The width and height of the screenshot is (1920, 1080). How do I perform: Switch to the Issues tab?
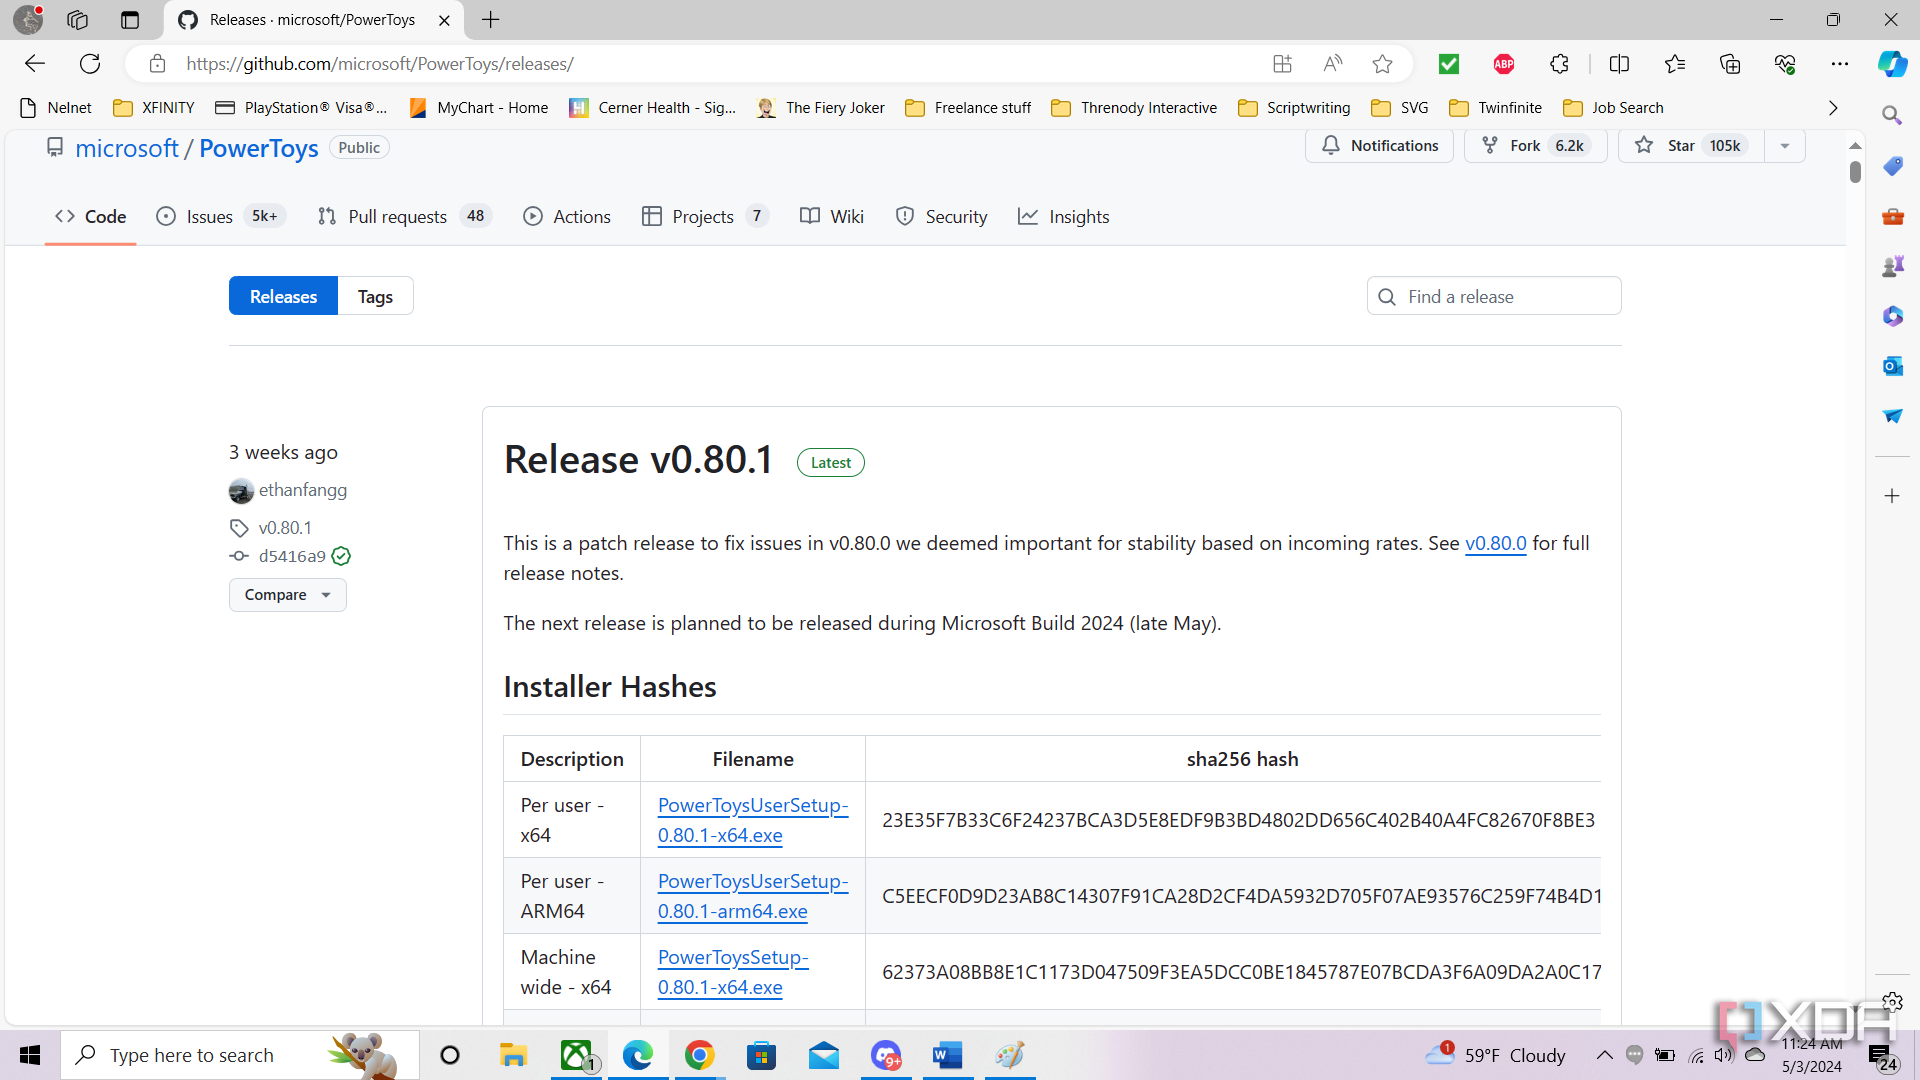pos(221,217)
